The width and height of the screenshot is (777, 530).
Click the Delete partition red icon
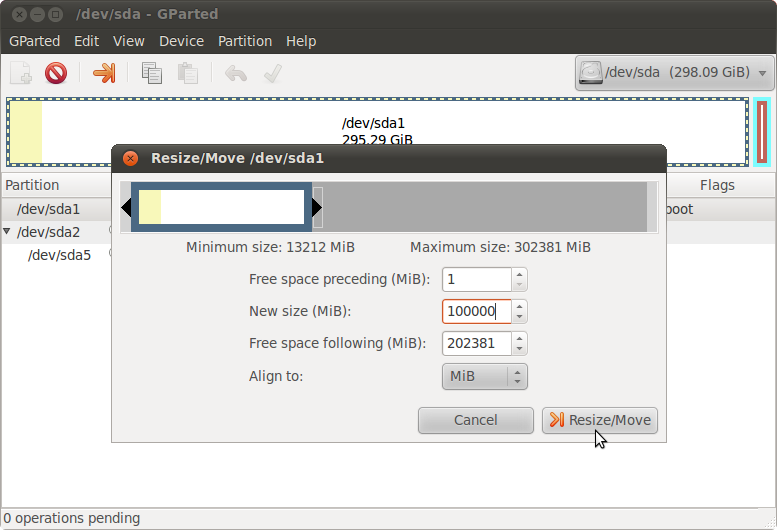[56, 73]
